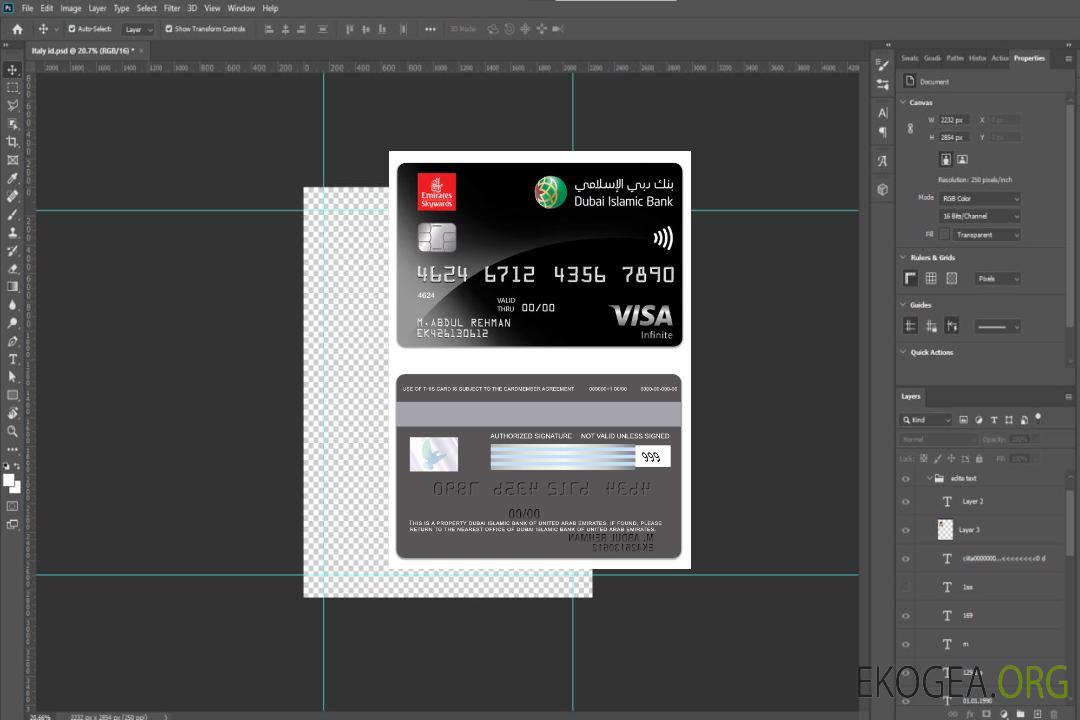Set canvas to landscape orientation
Screen dimensions: 1080x720
coord(962,160)
